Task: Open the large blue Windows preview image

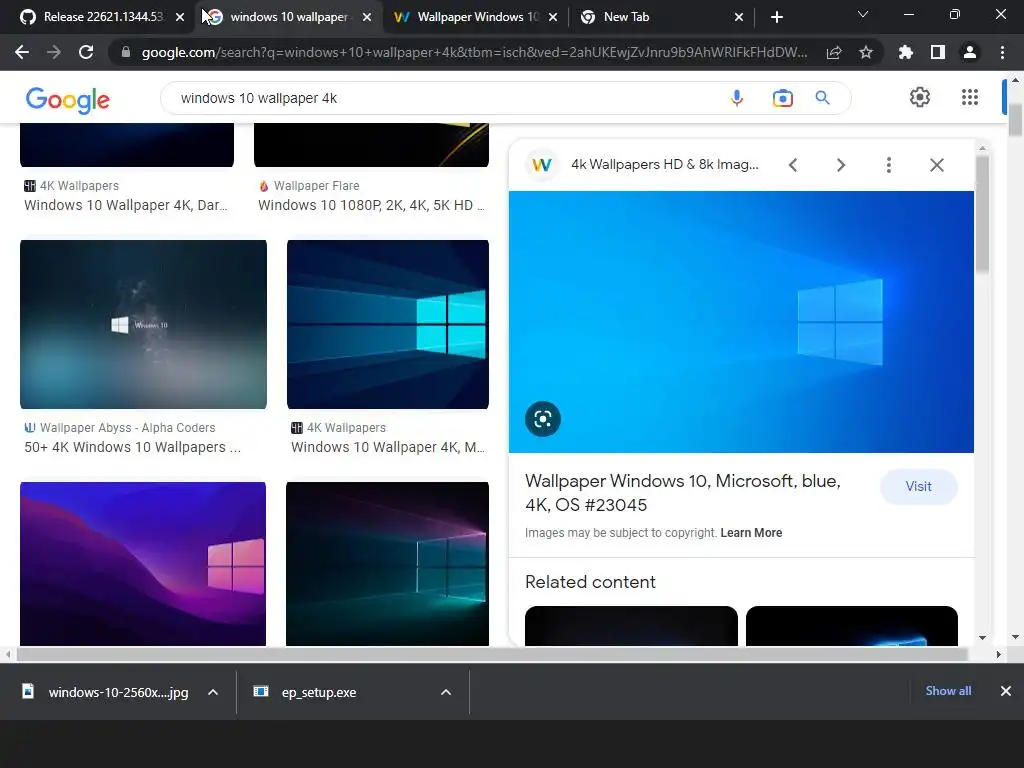Action: (741, 321)
